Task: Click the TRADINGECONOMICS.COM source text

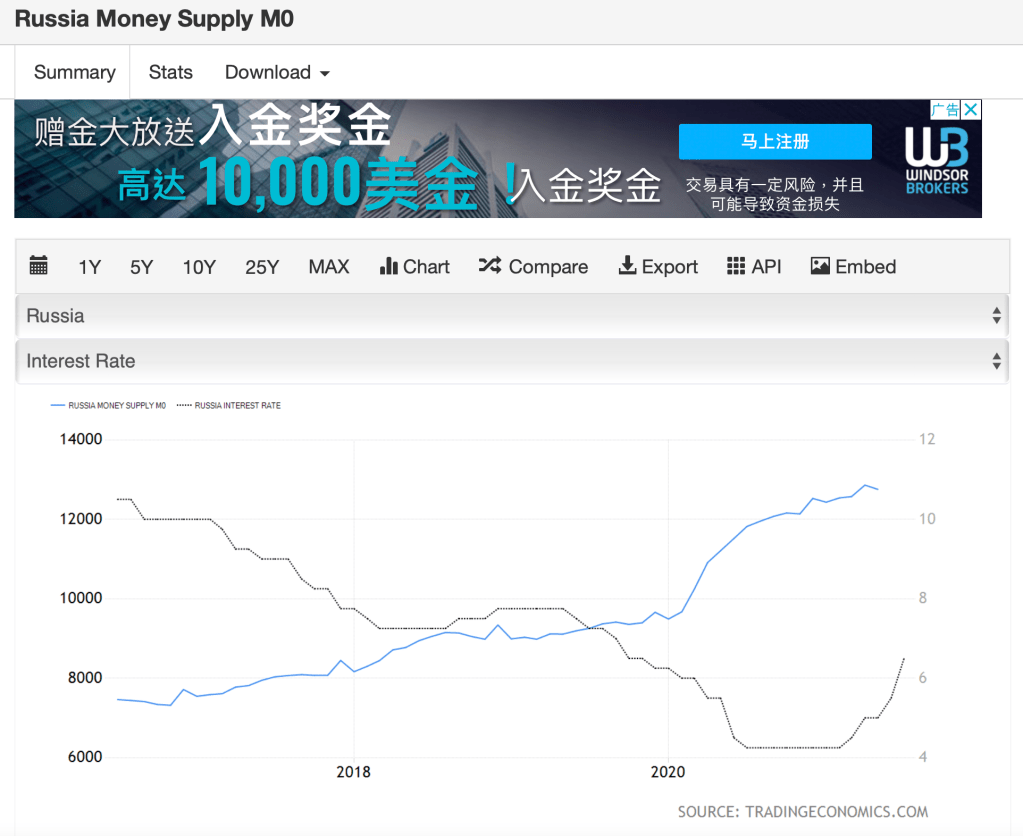Action: click(802, 811)
